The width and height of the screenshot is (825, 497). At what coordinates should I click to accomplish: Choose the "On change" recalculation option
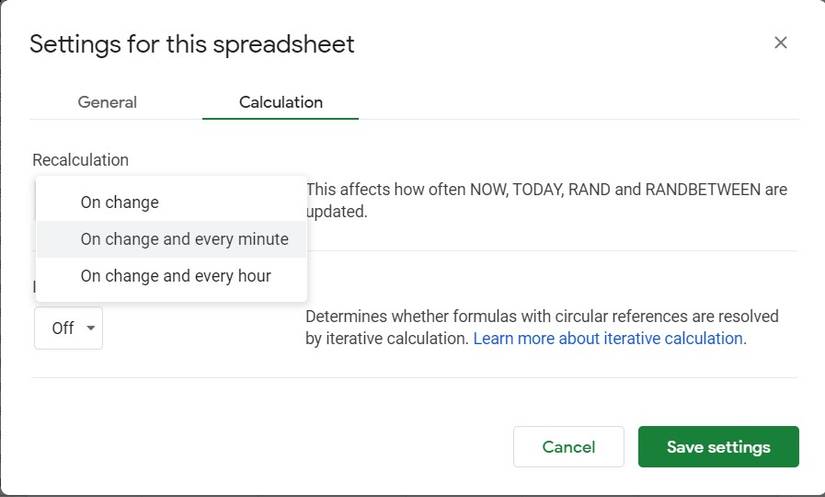[x=120, y=202]
